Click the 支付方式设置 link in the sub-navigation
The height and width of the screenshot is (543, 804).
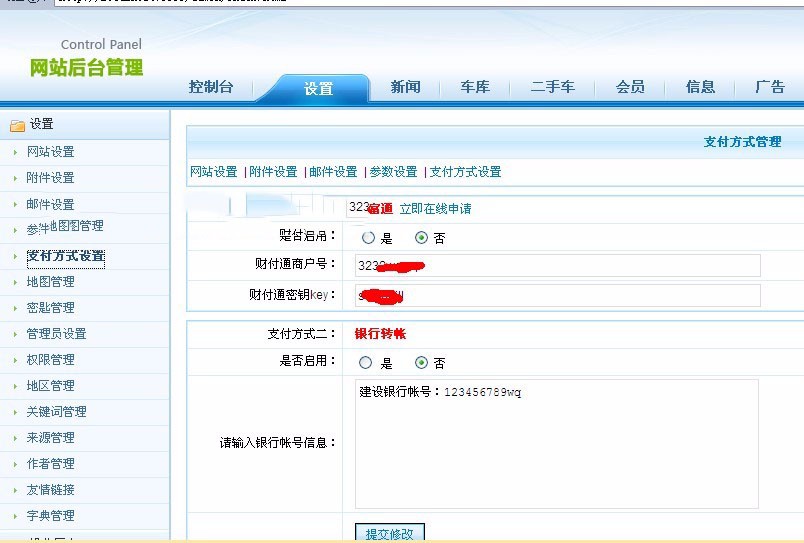point(465,172)
